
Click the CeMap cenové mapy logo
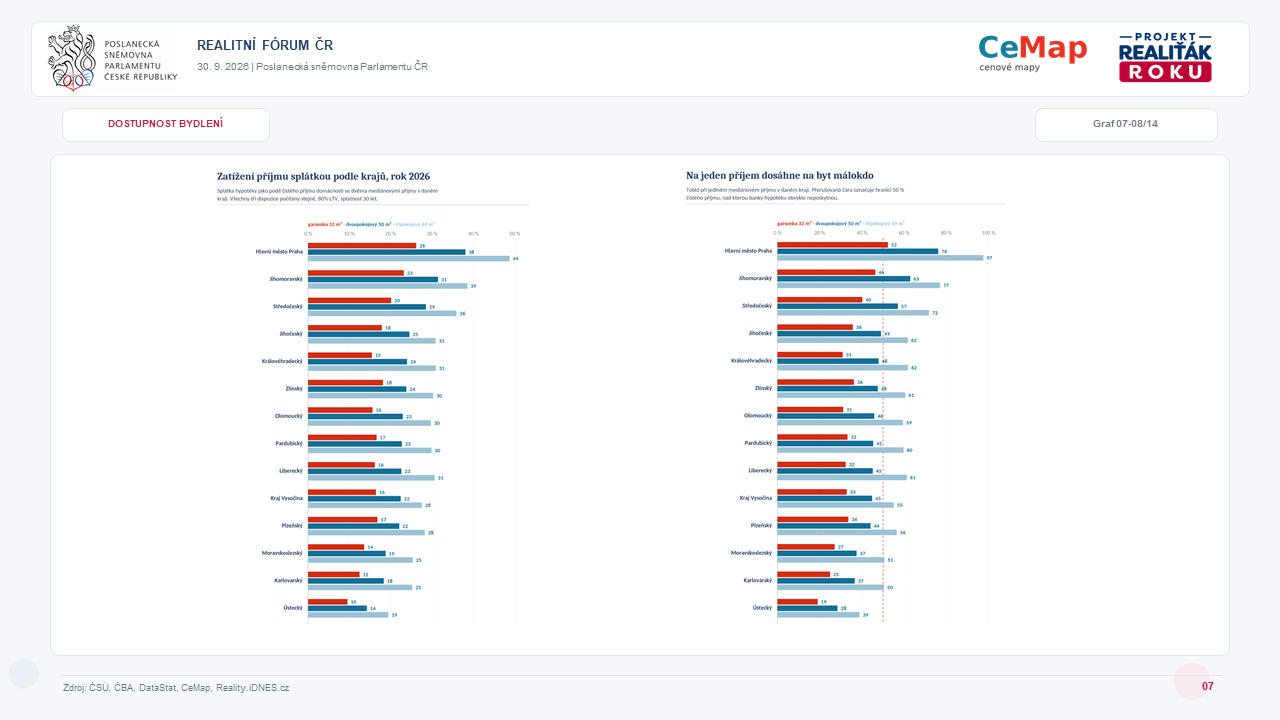click(1033, 53)
